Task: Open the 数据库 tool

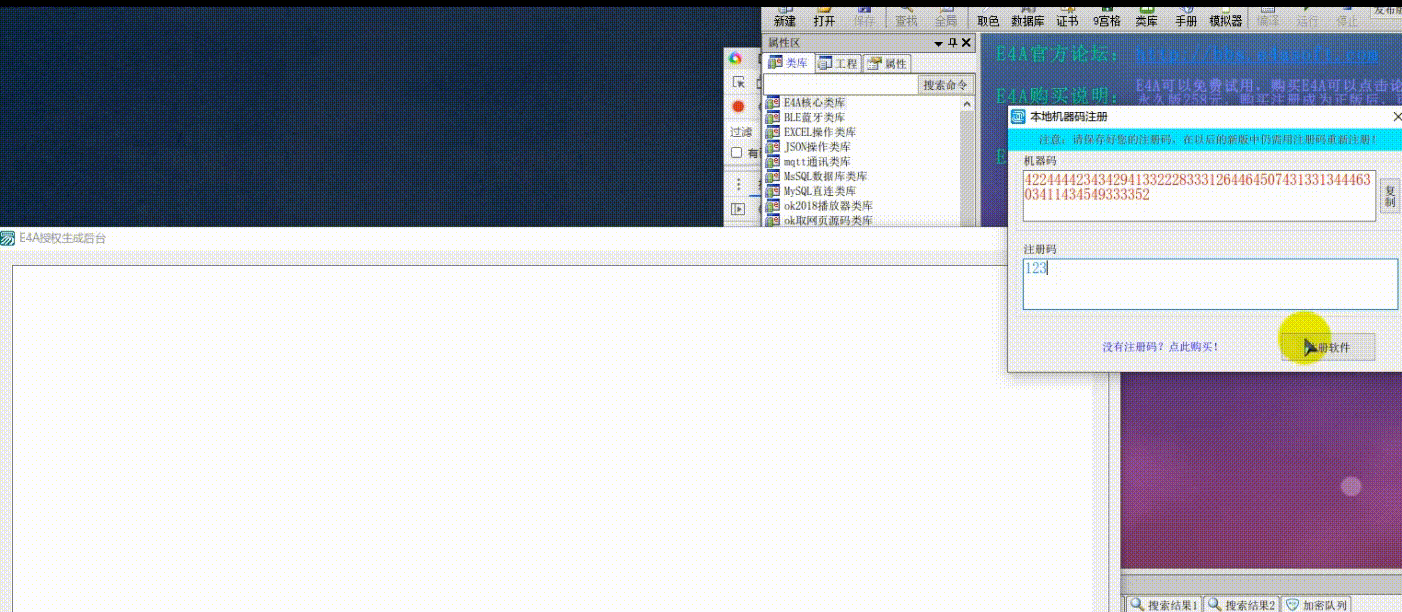Action: point(1028,15)
